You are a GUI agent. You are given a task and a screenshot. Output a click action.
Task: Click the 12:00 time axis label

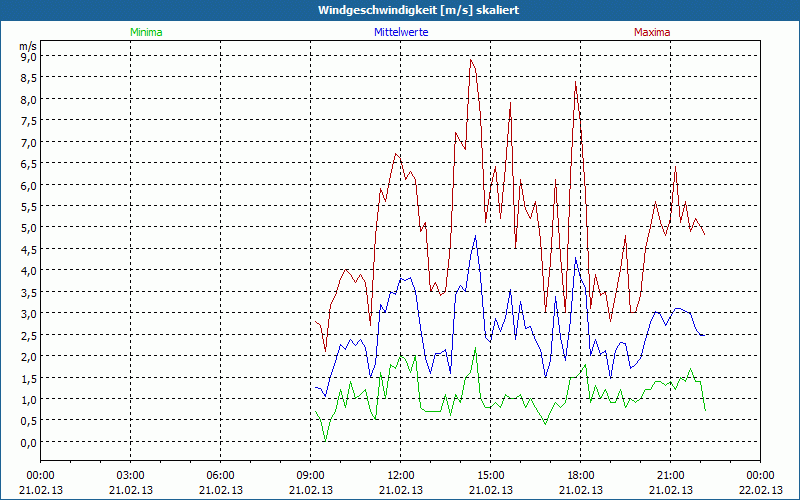[x=400, y=475]
